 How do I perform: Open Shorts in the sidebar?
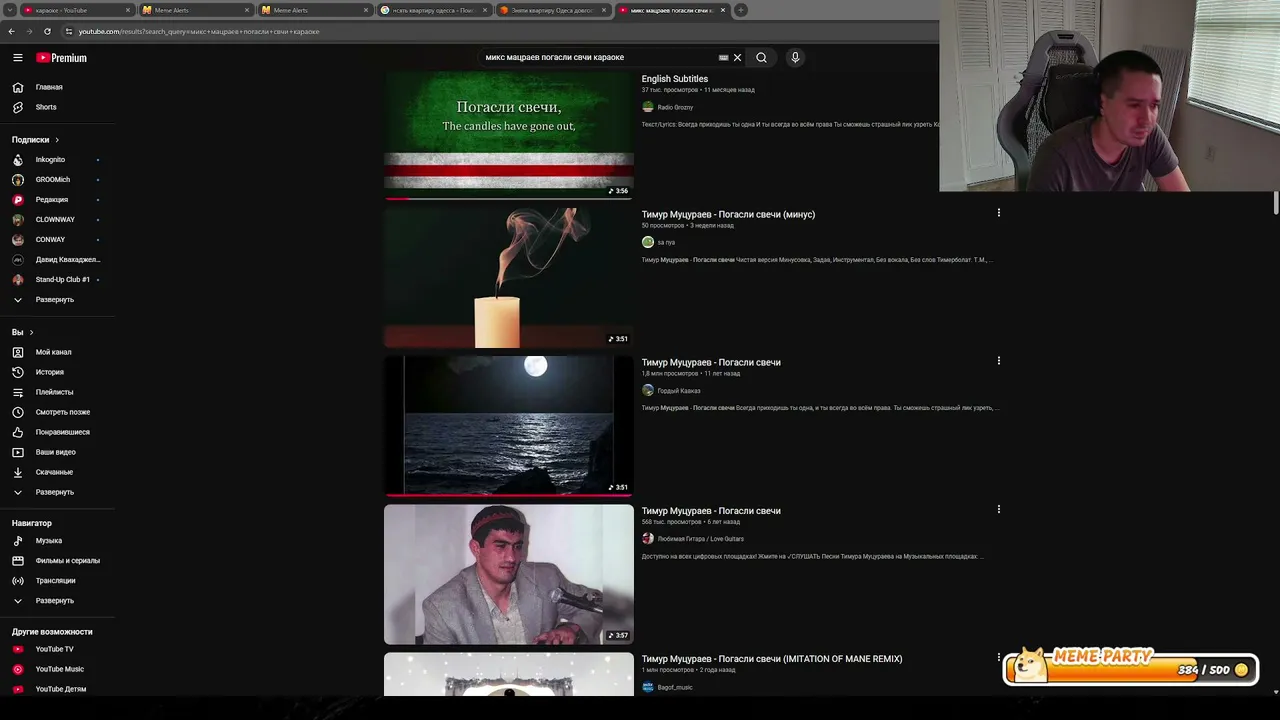[57, 107]
